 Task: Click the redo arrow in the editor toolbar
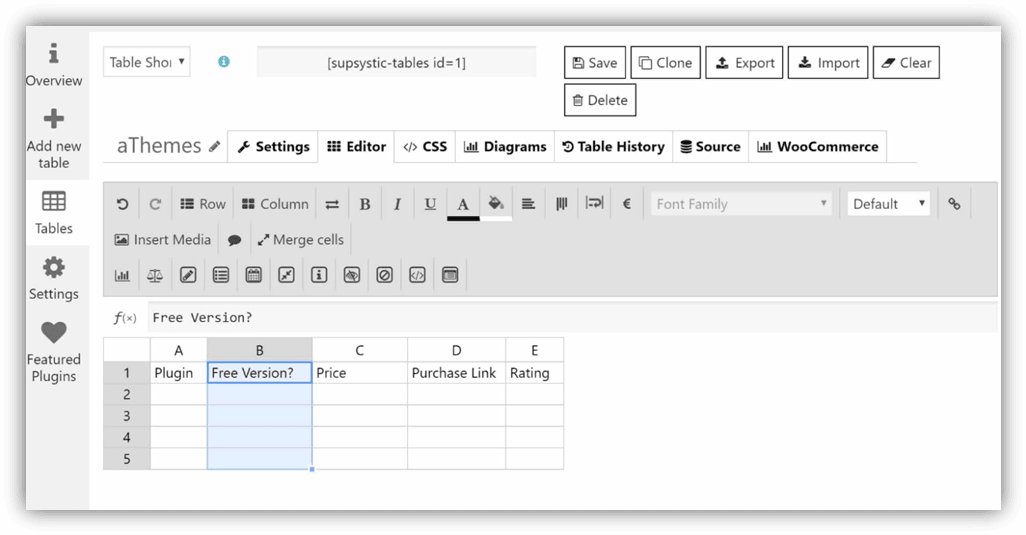pos(155,204)
